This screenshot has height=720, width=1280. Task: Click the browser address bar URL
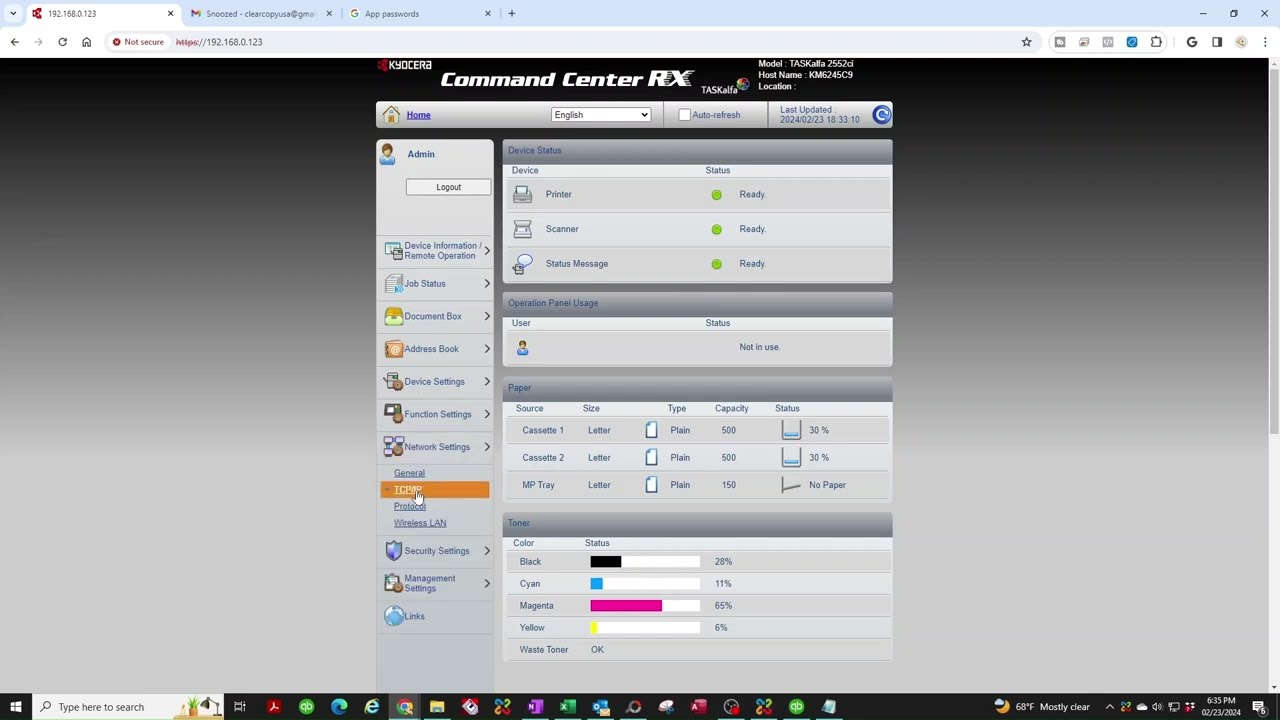[x=219, y=42]
